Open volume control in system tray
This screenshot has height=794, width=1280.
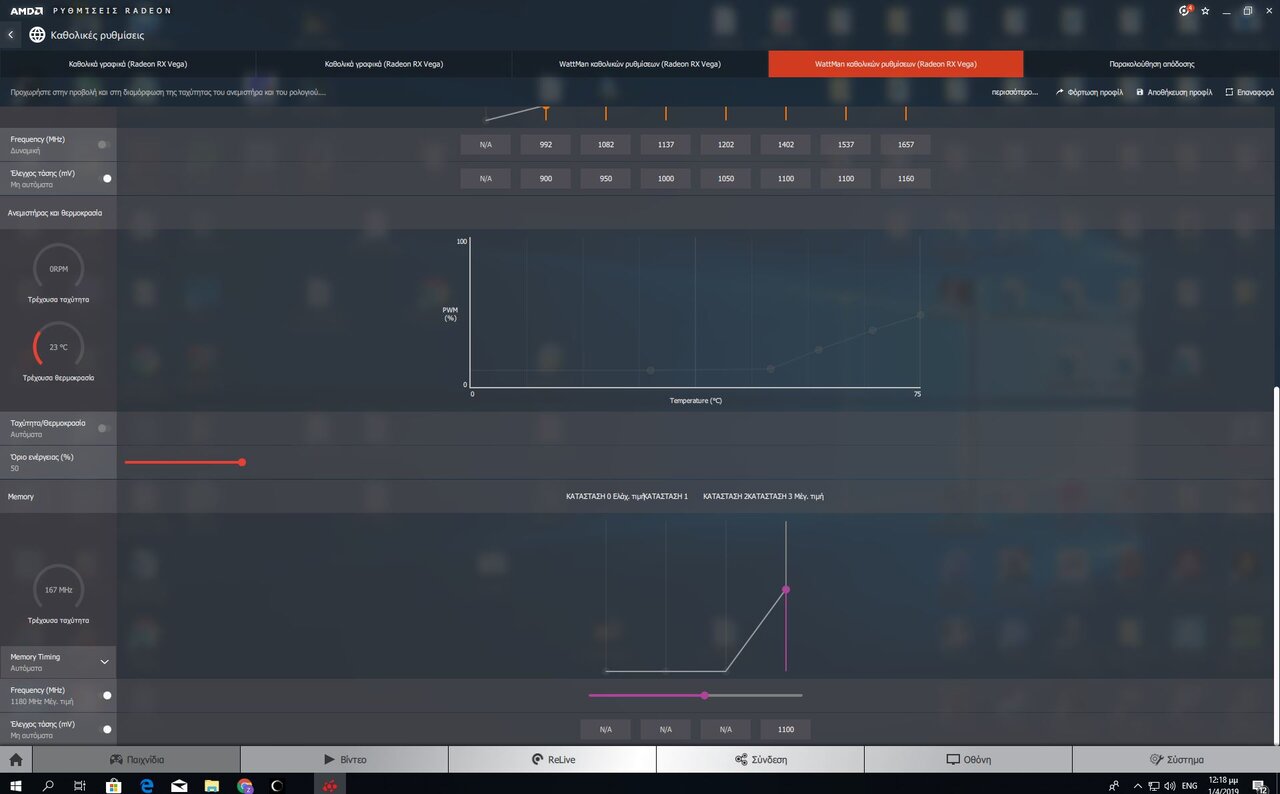(x=1169, y=785)
